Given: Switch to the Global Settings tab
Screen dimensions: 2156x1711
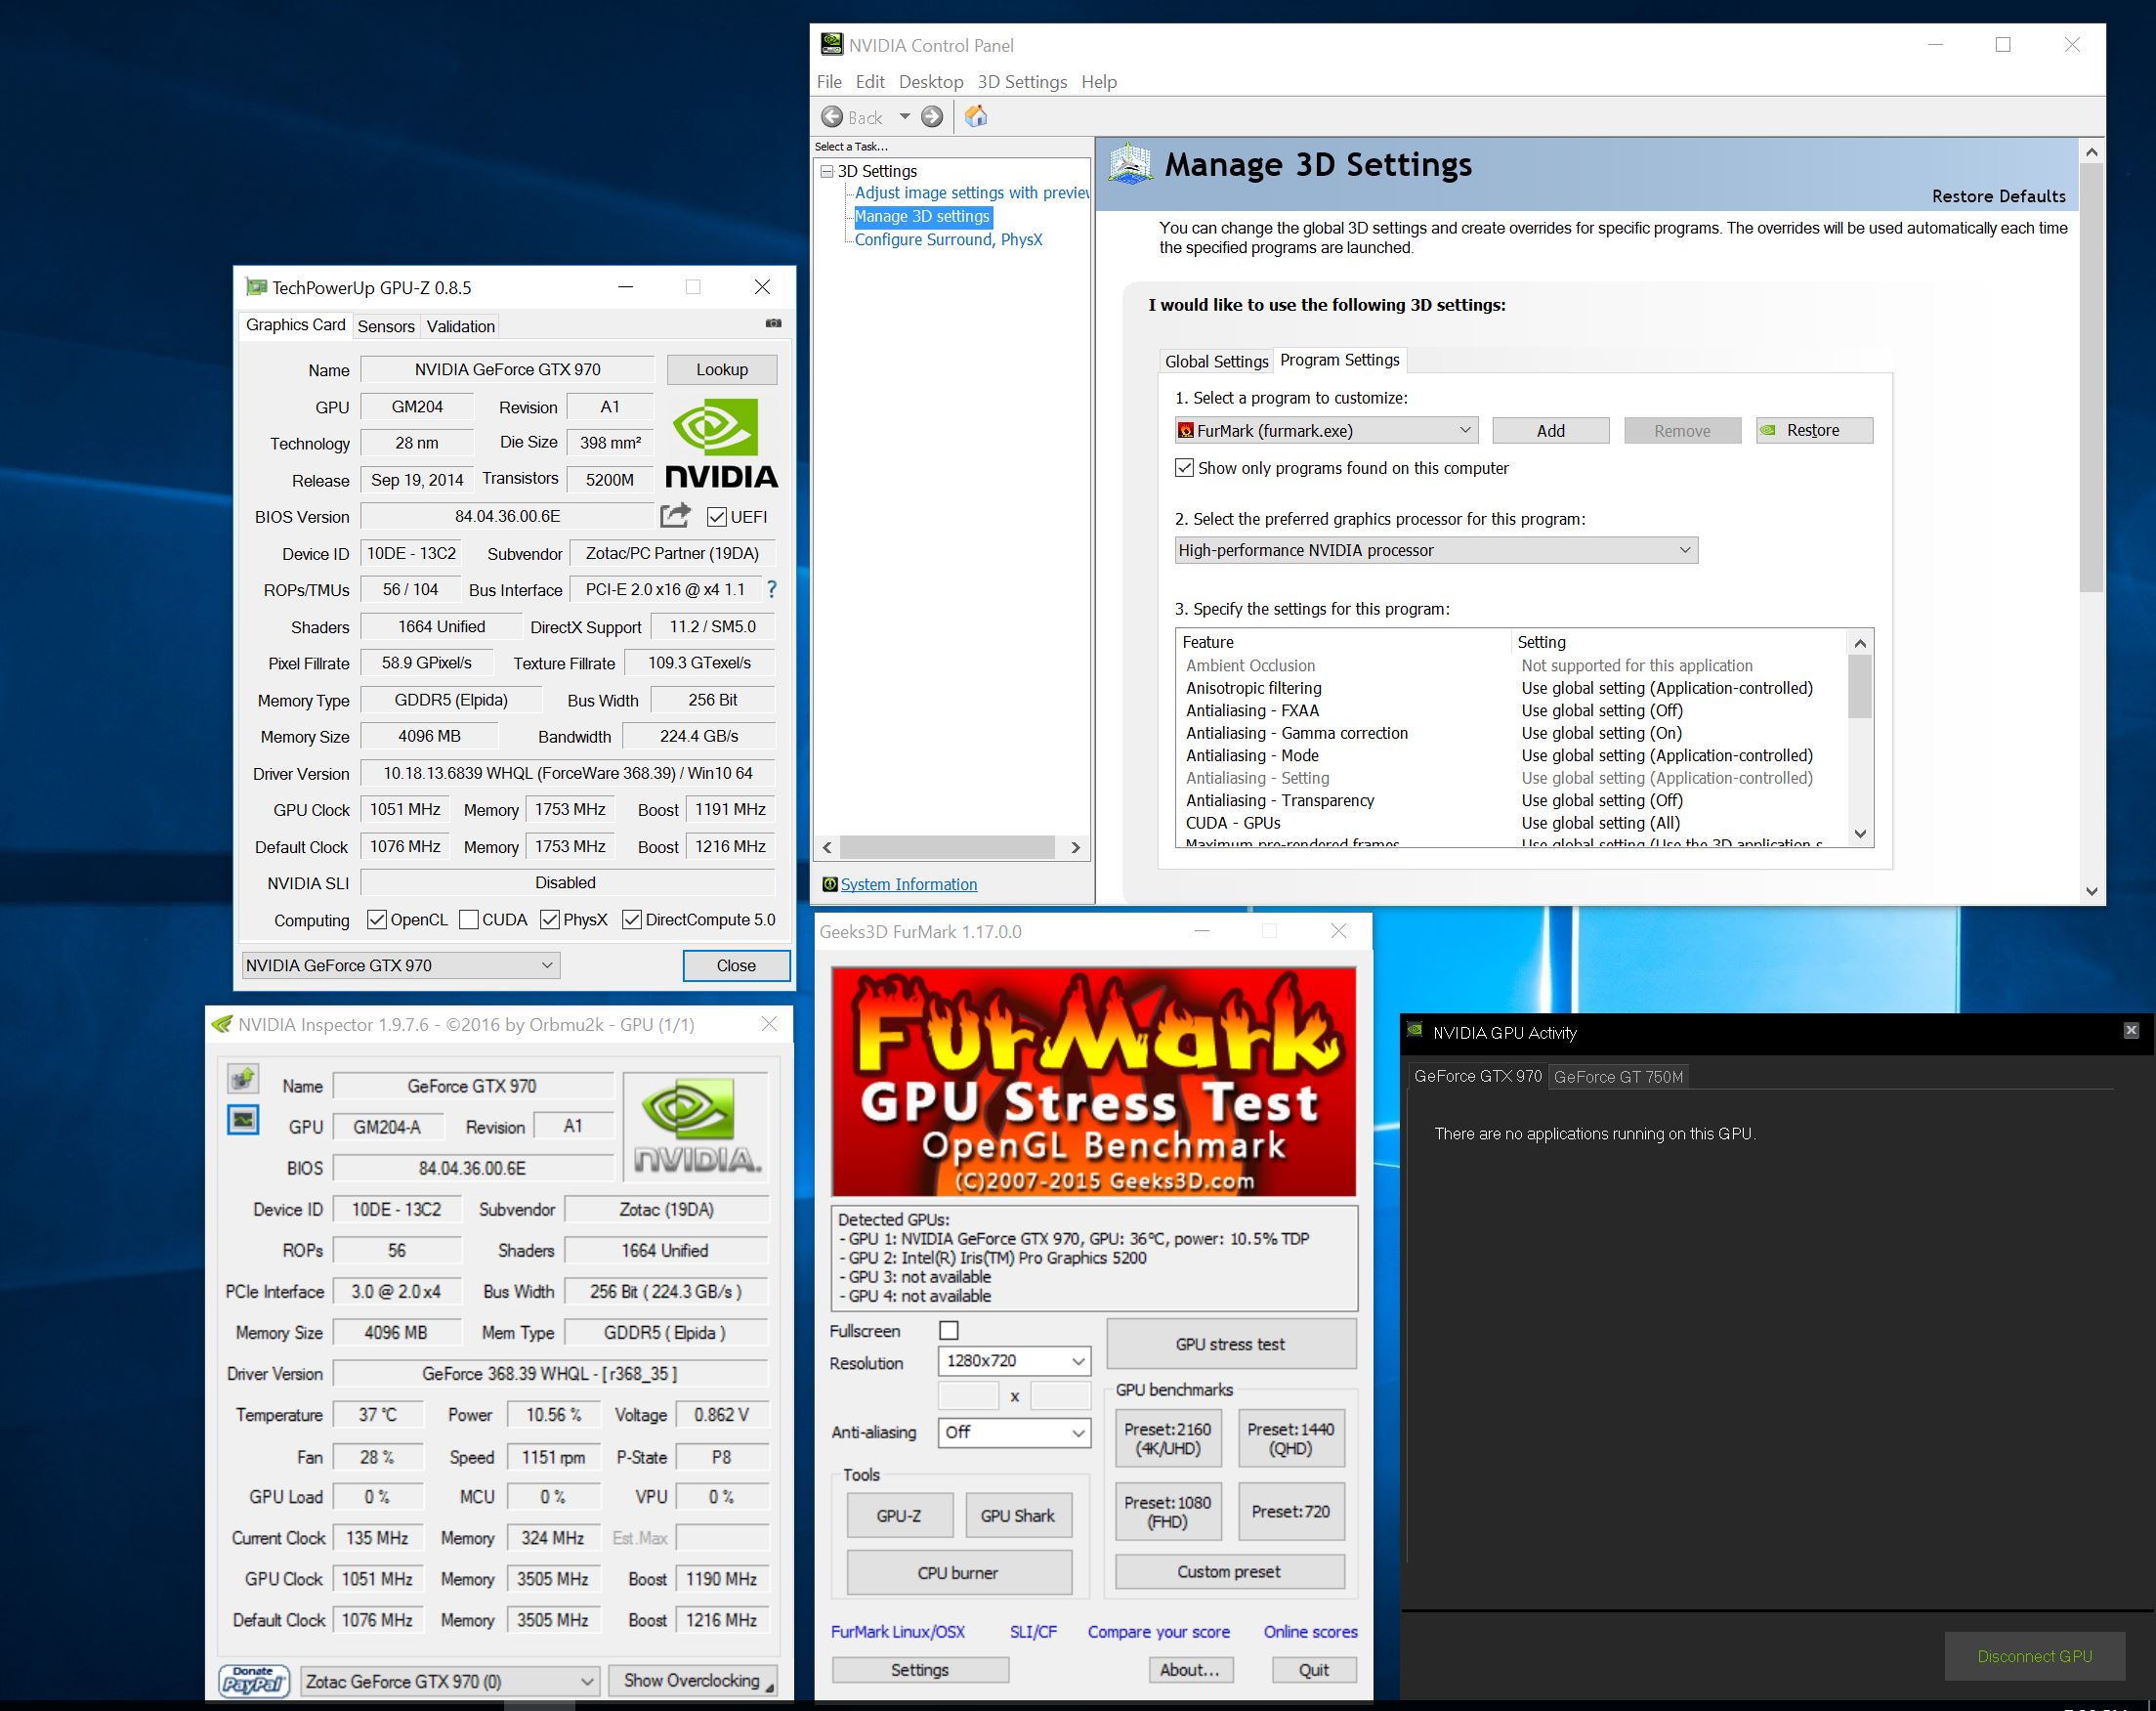Looking at the screenshot, I should click(1216, 361).
